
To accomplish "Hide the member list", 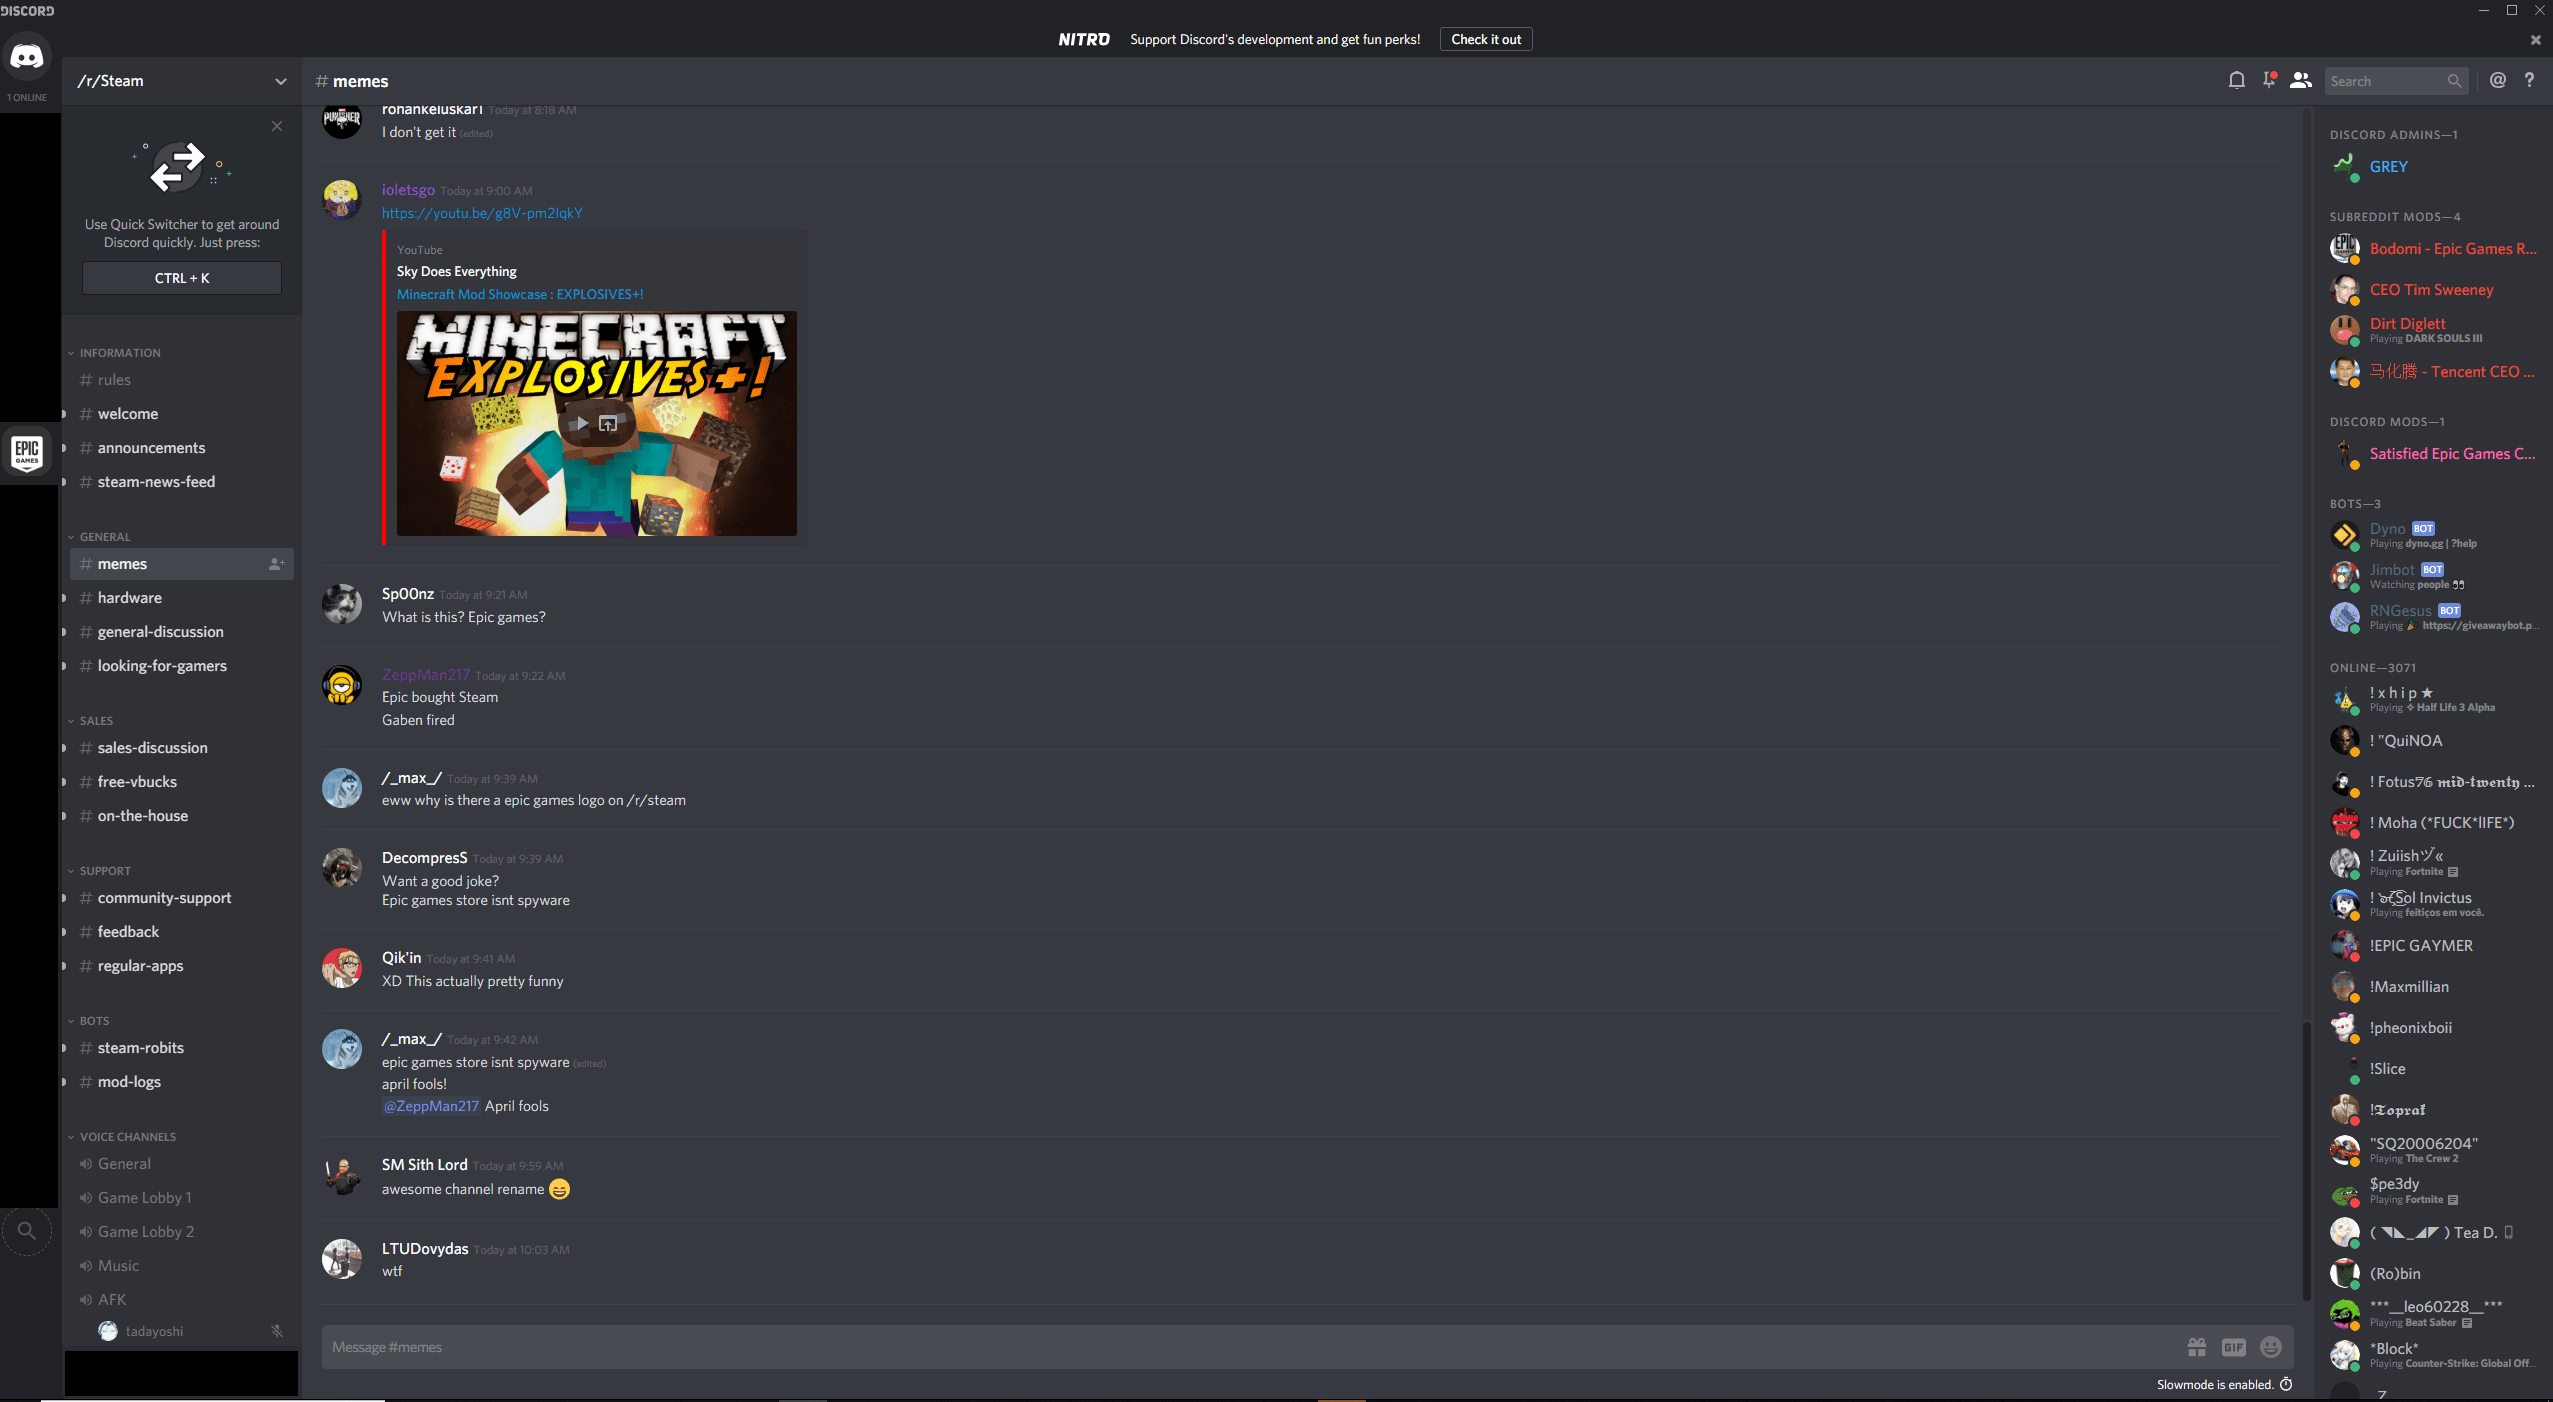I will coord(2301,79).
